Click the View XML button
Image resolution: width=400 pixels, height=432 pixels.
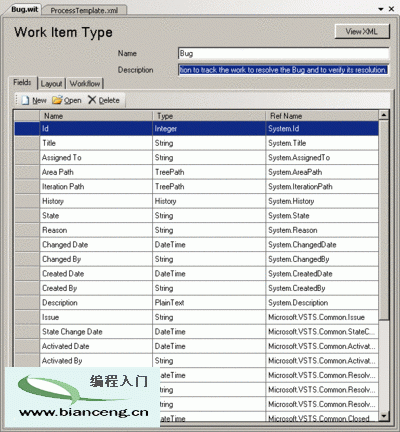[362, 32]
